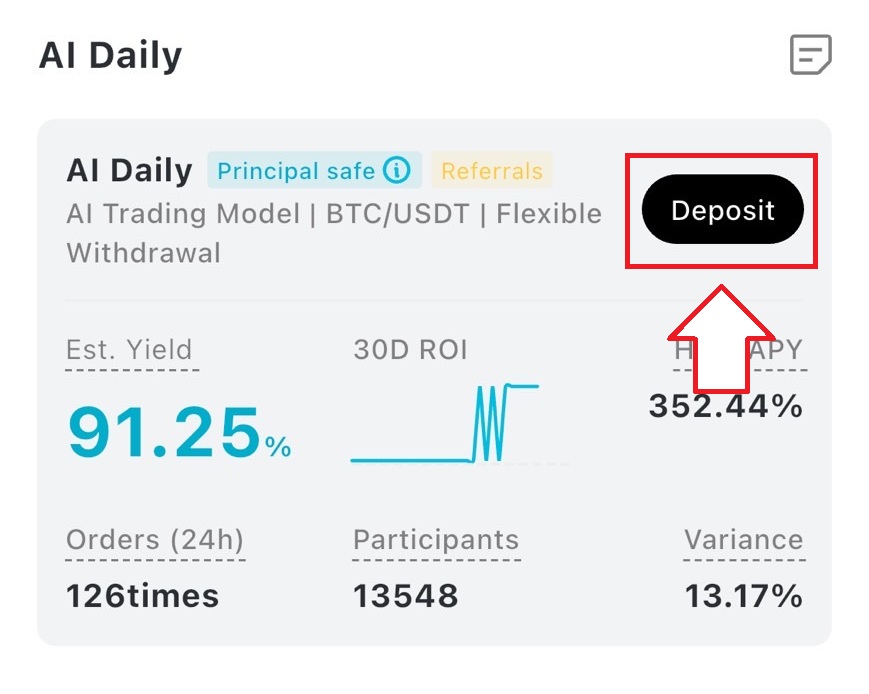This screenshot has width=869, height=694.
Task: Tap the 30D ROI label
Action: click(x=410, y=350)
